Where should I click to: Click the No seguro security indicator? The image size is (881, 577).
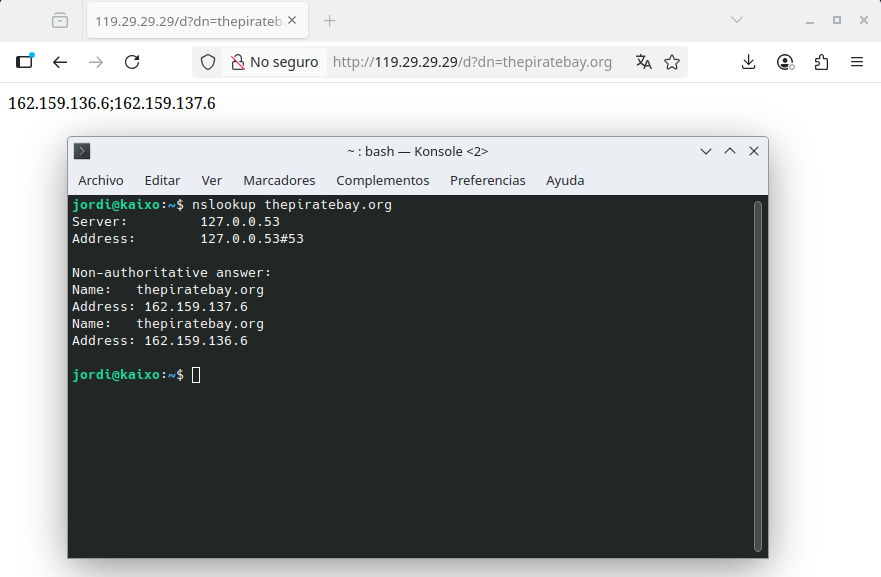tap(274, 62)
